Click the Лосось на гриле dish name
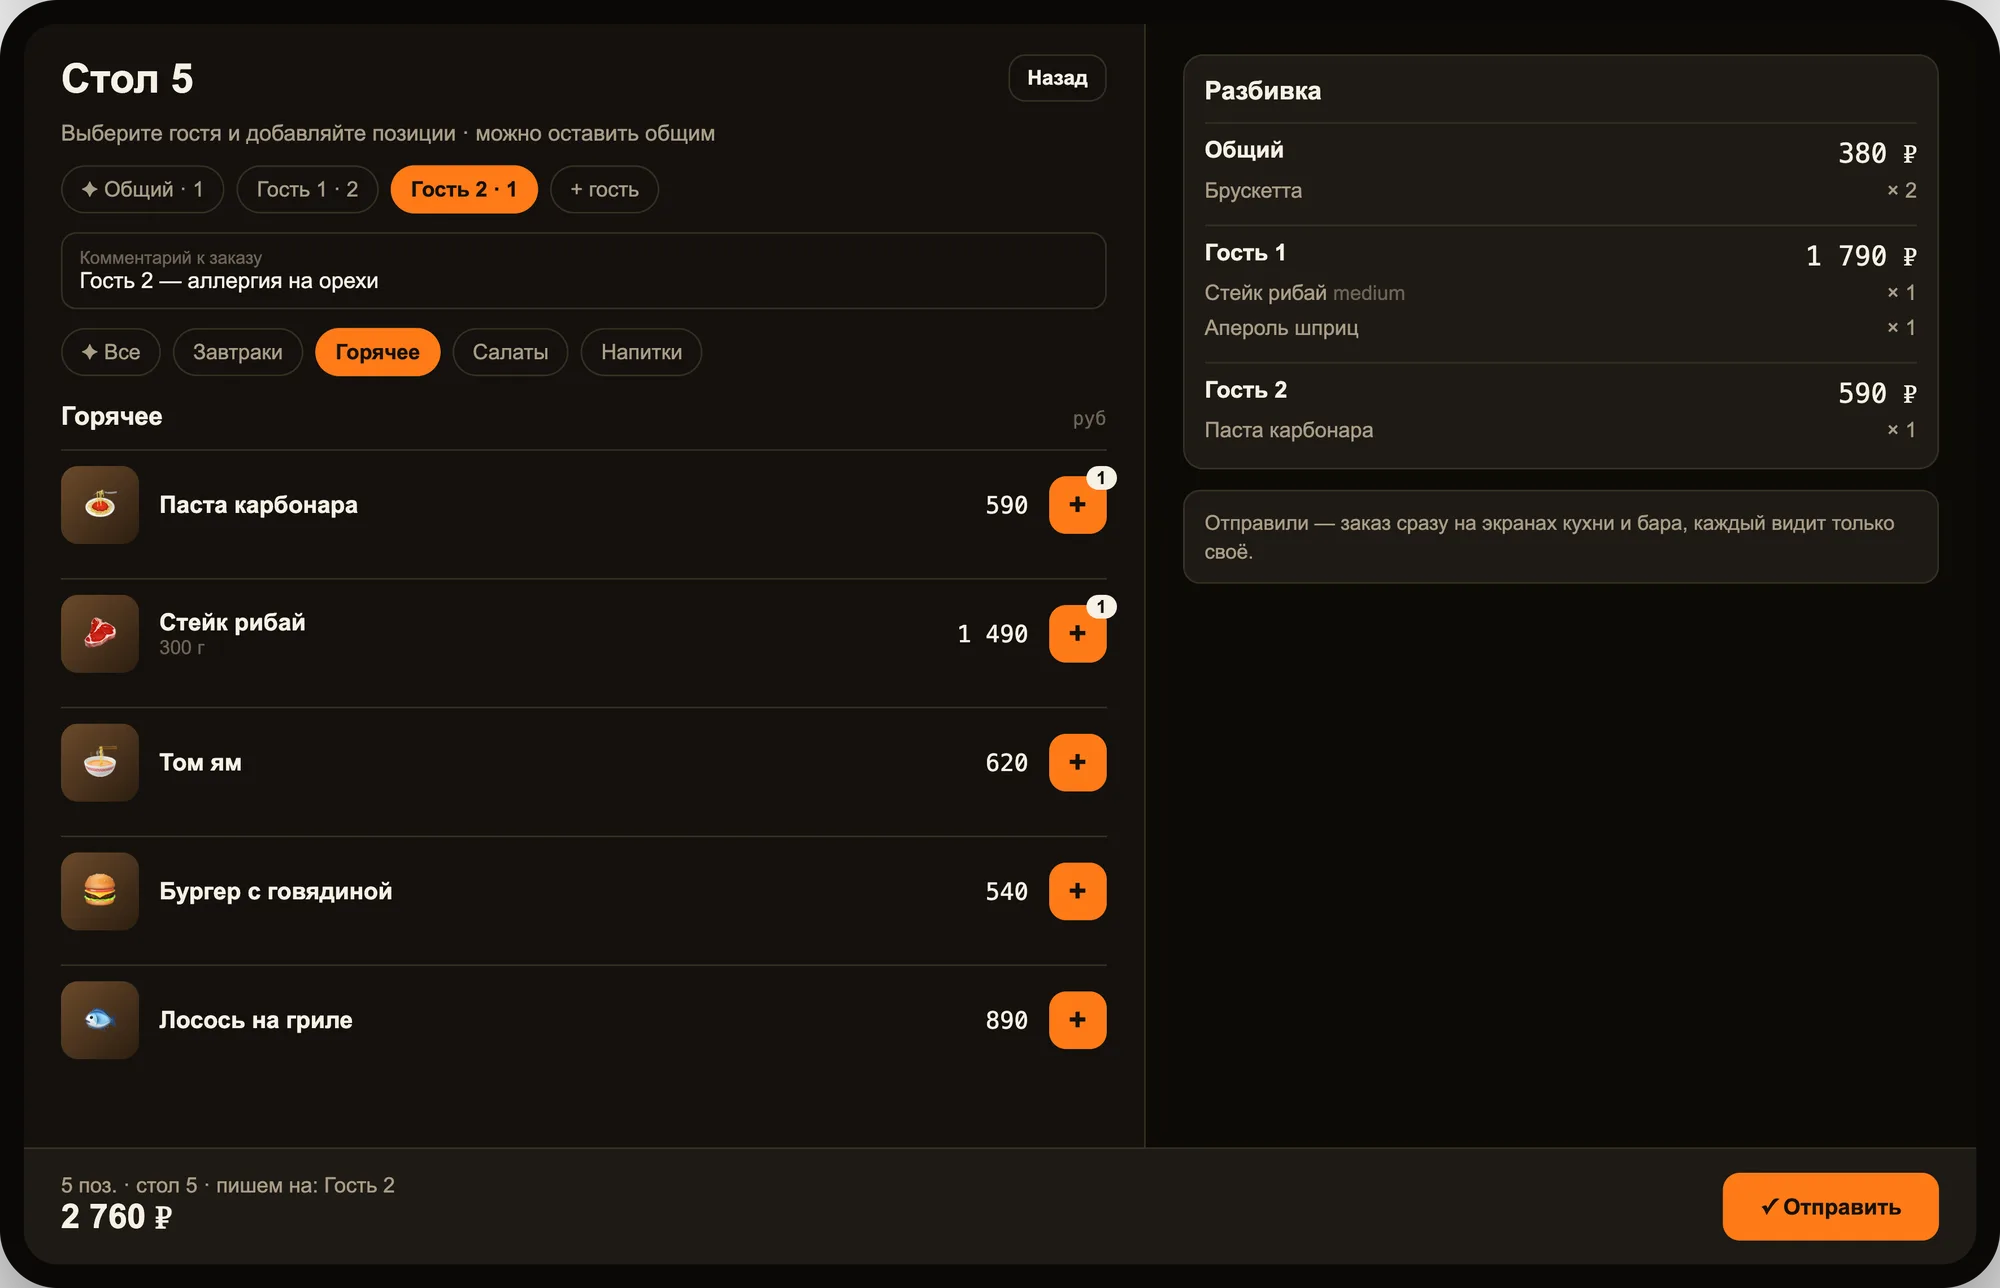The width and height of the screenshot is (2000, 1288). (x=256, y=1020)
